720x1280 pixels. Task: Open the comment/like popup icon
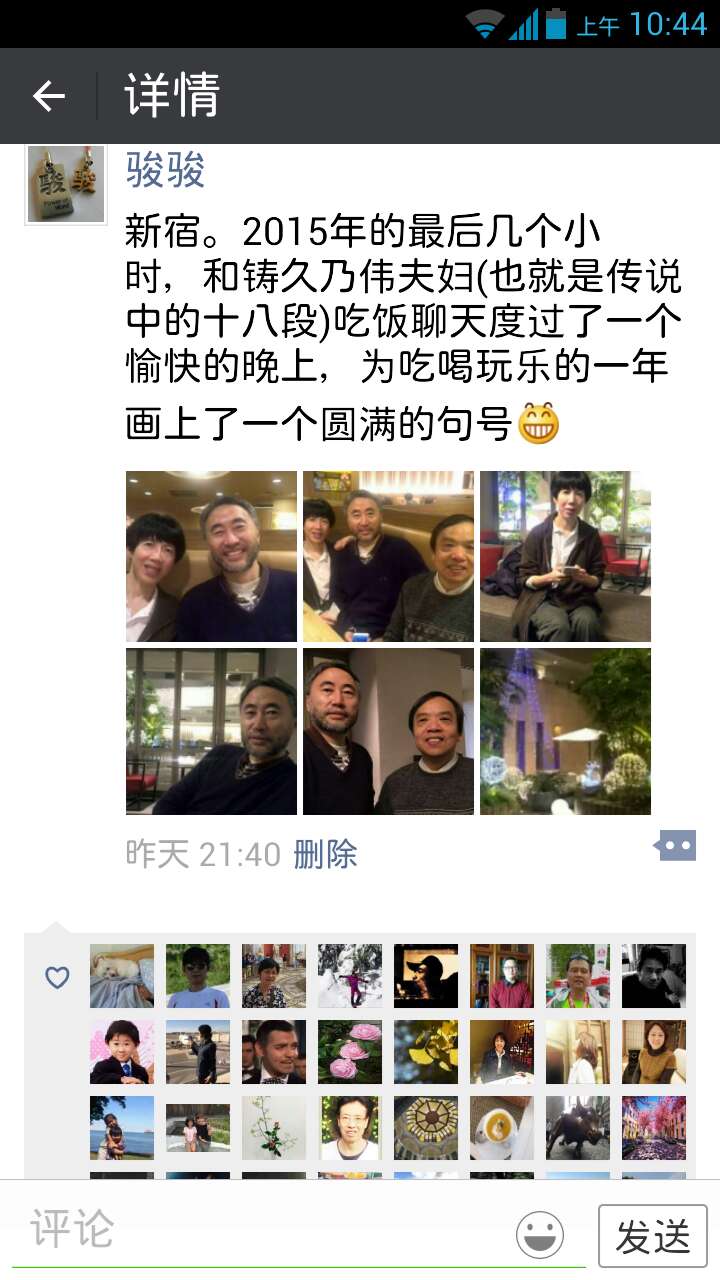click(675, 846)
